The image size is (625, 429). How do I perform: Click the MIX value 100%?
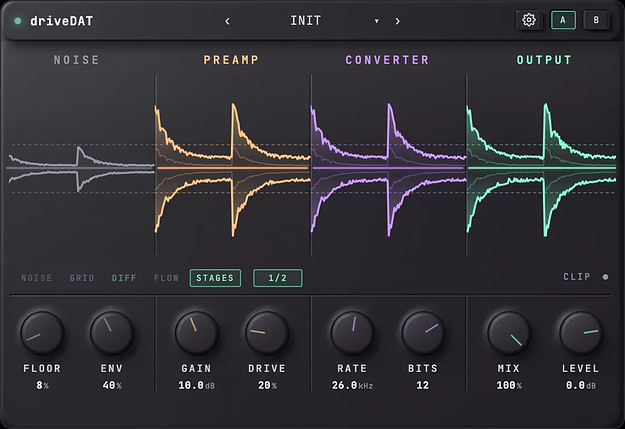pyautogui.click(x=509, y=386)
